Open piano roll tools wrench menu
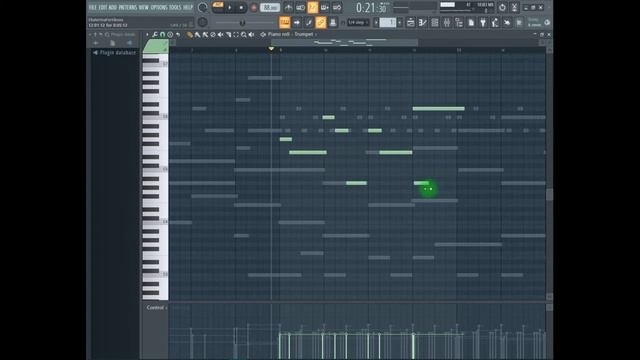 tap(155, 35)
